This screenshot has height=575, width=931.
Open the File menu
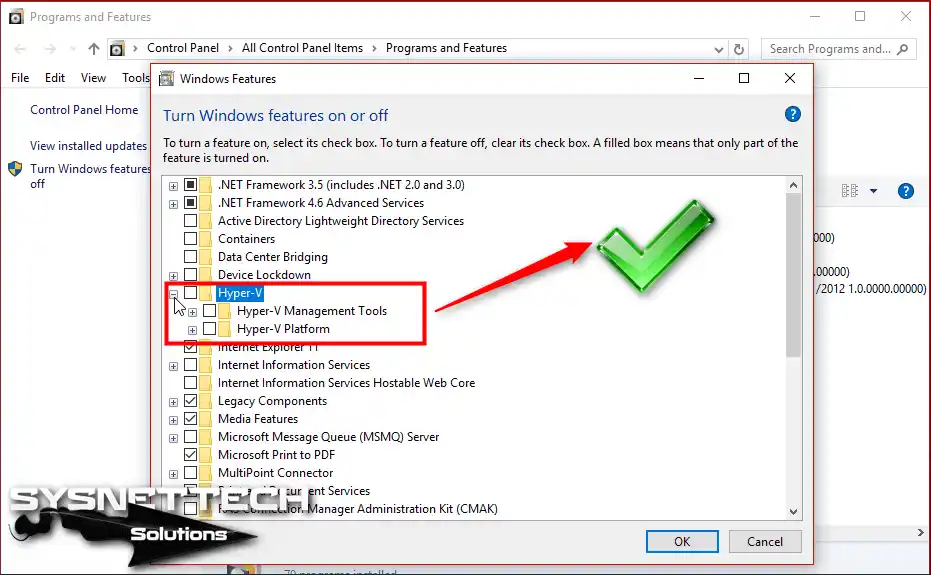pyautogui.click(x=20, y=78)
